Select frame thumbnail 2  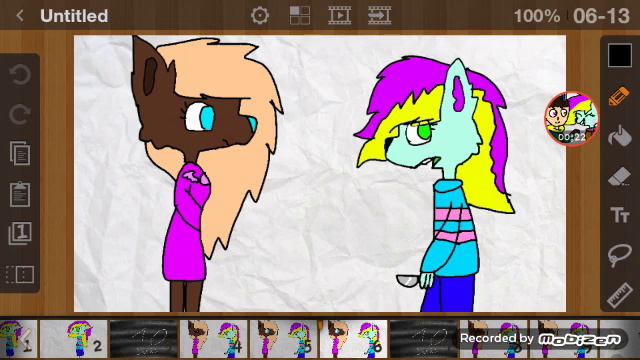[74, 338]
